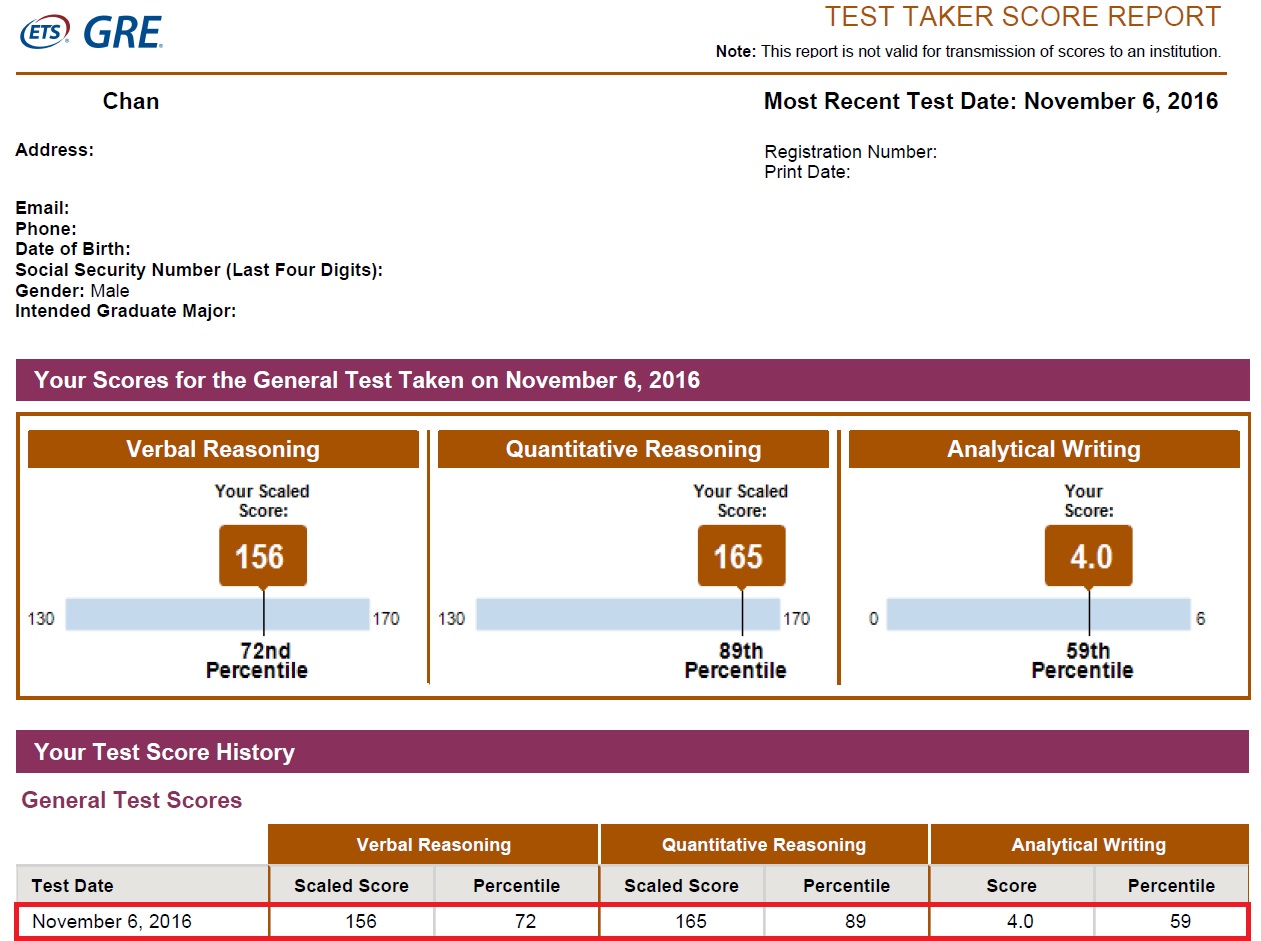Viewport: 1261px width, 941px height.
Task: Click the Date of Birth label
Action: [73, 249]
